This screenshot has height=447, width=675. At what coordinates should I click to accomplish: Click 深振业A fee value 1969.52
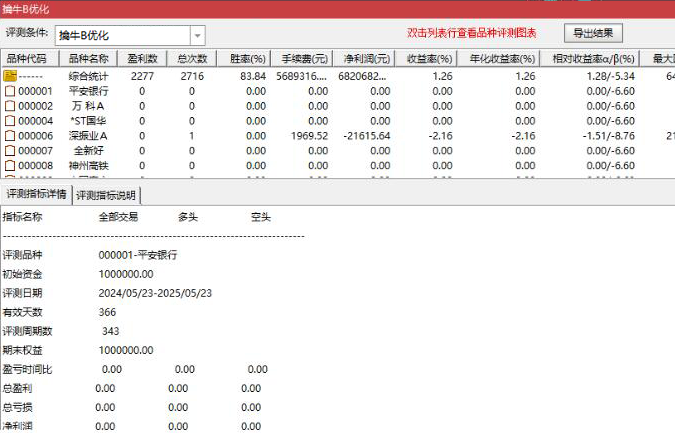[x=310, y=136]
